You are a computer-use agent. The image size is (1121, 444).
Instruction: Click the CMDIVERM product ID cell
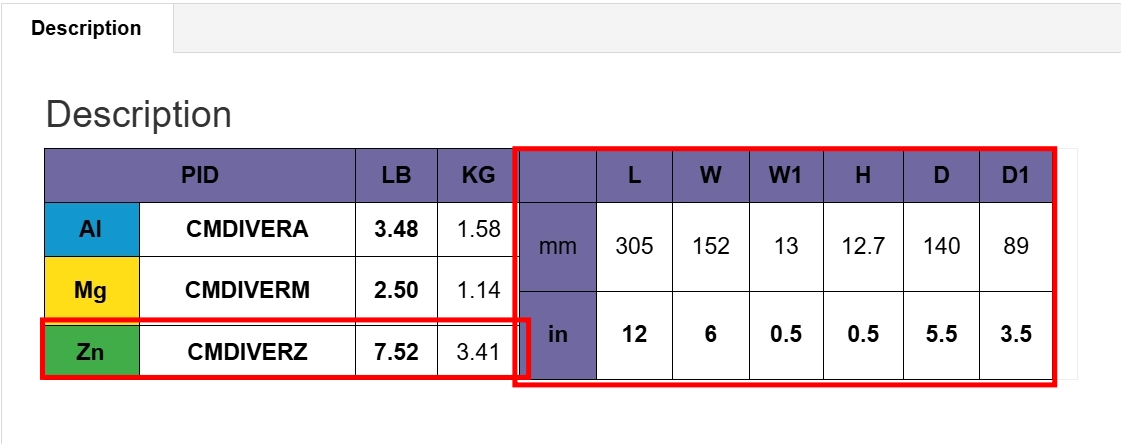click(x=247, y=290)
